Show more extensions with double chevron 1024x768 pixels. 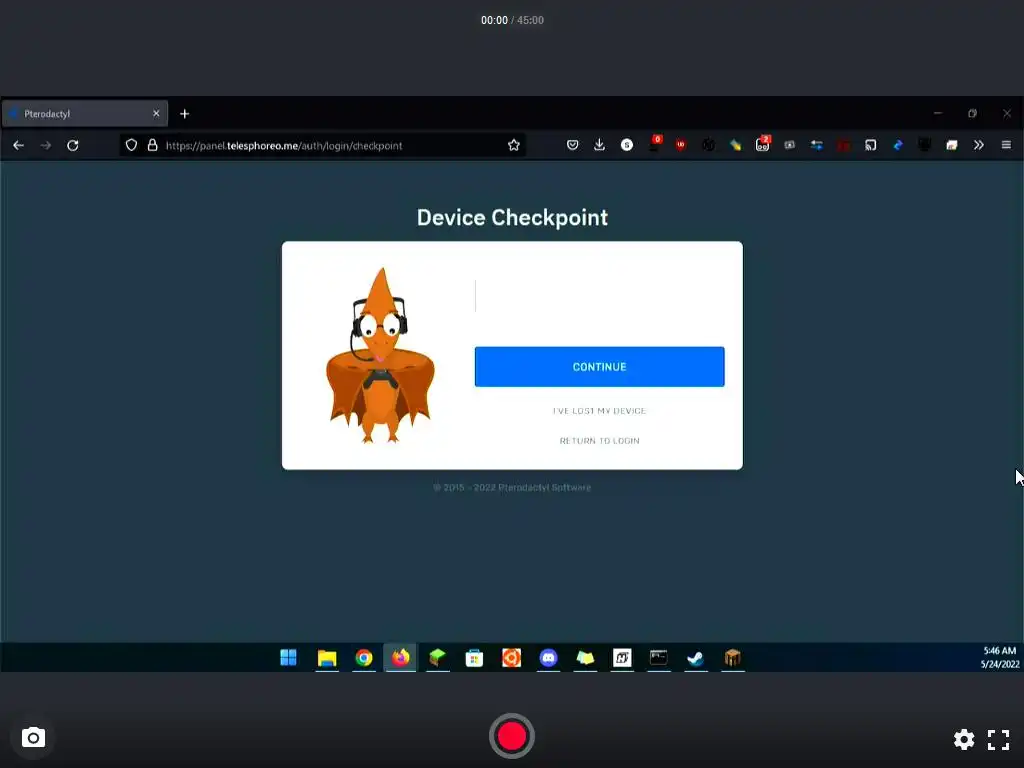[978, 145]
